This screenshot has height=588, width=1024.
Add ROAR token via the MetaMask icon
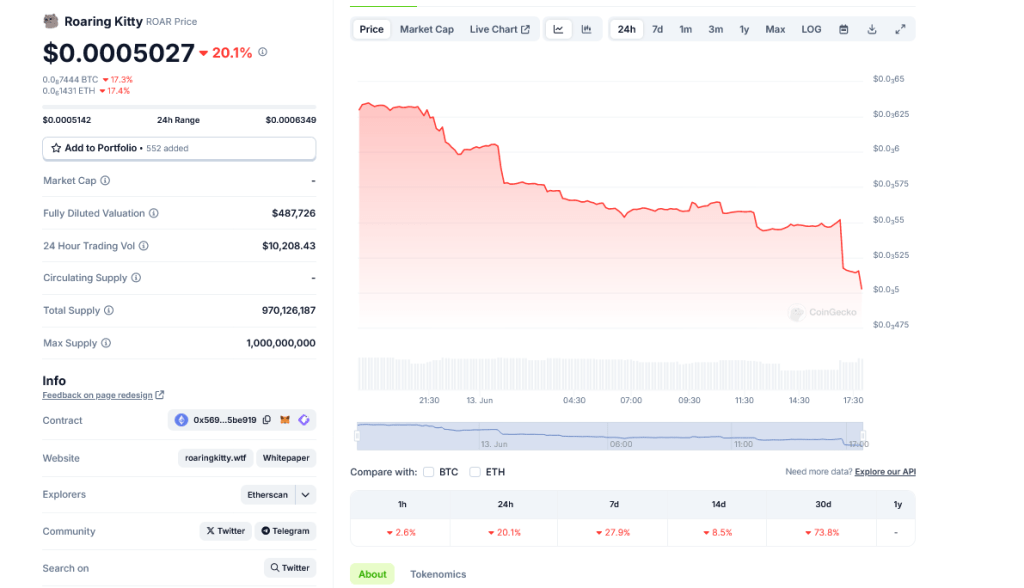click(285, 420)
